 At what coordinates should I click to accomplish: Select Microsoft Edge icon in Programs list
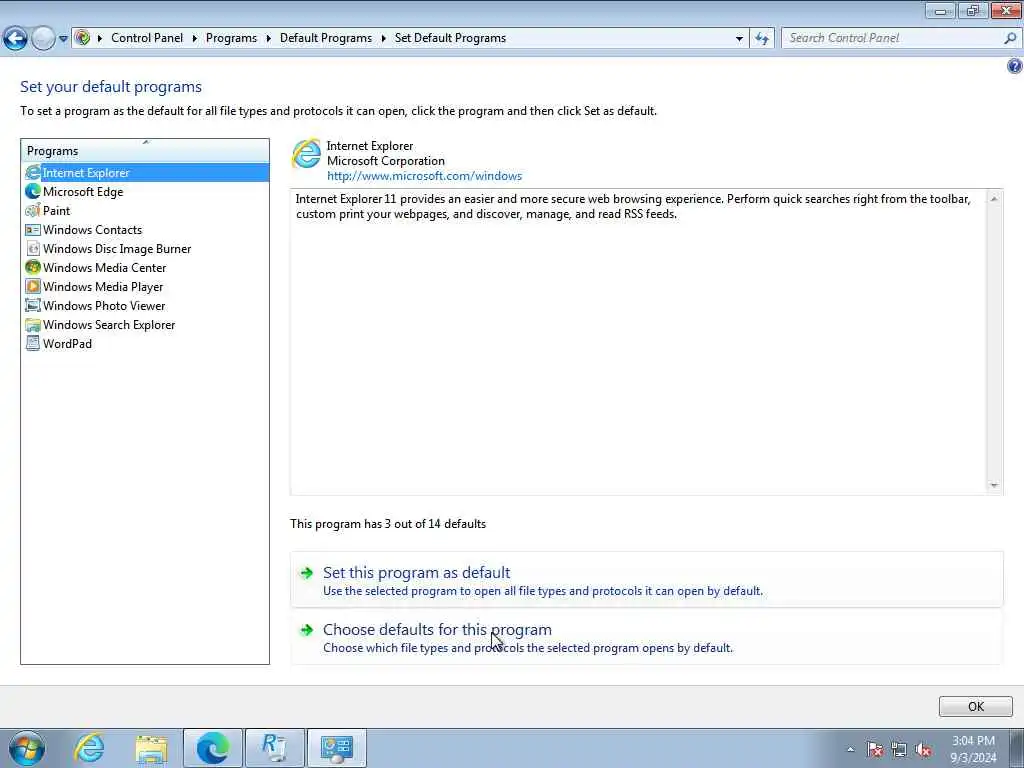pos(33,191)
